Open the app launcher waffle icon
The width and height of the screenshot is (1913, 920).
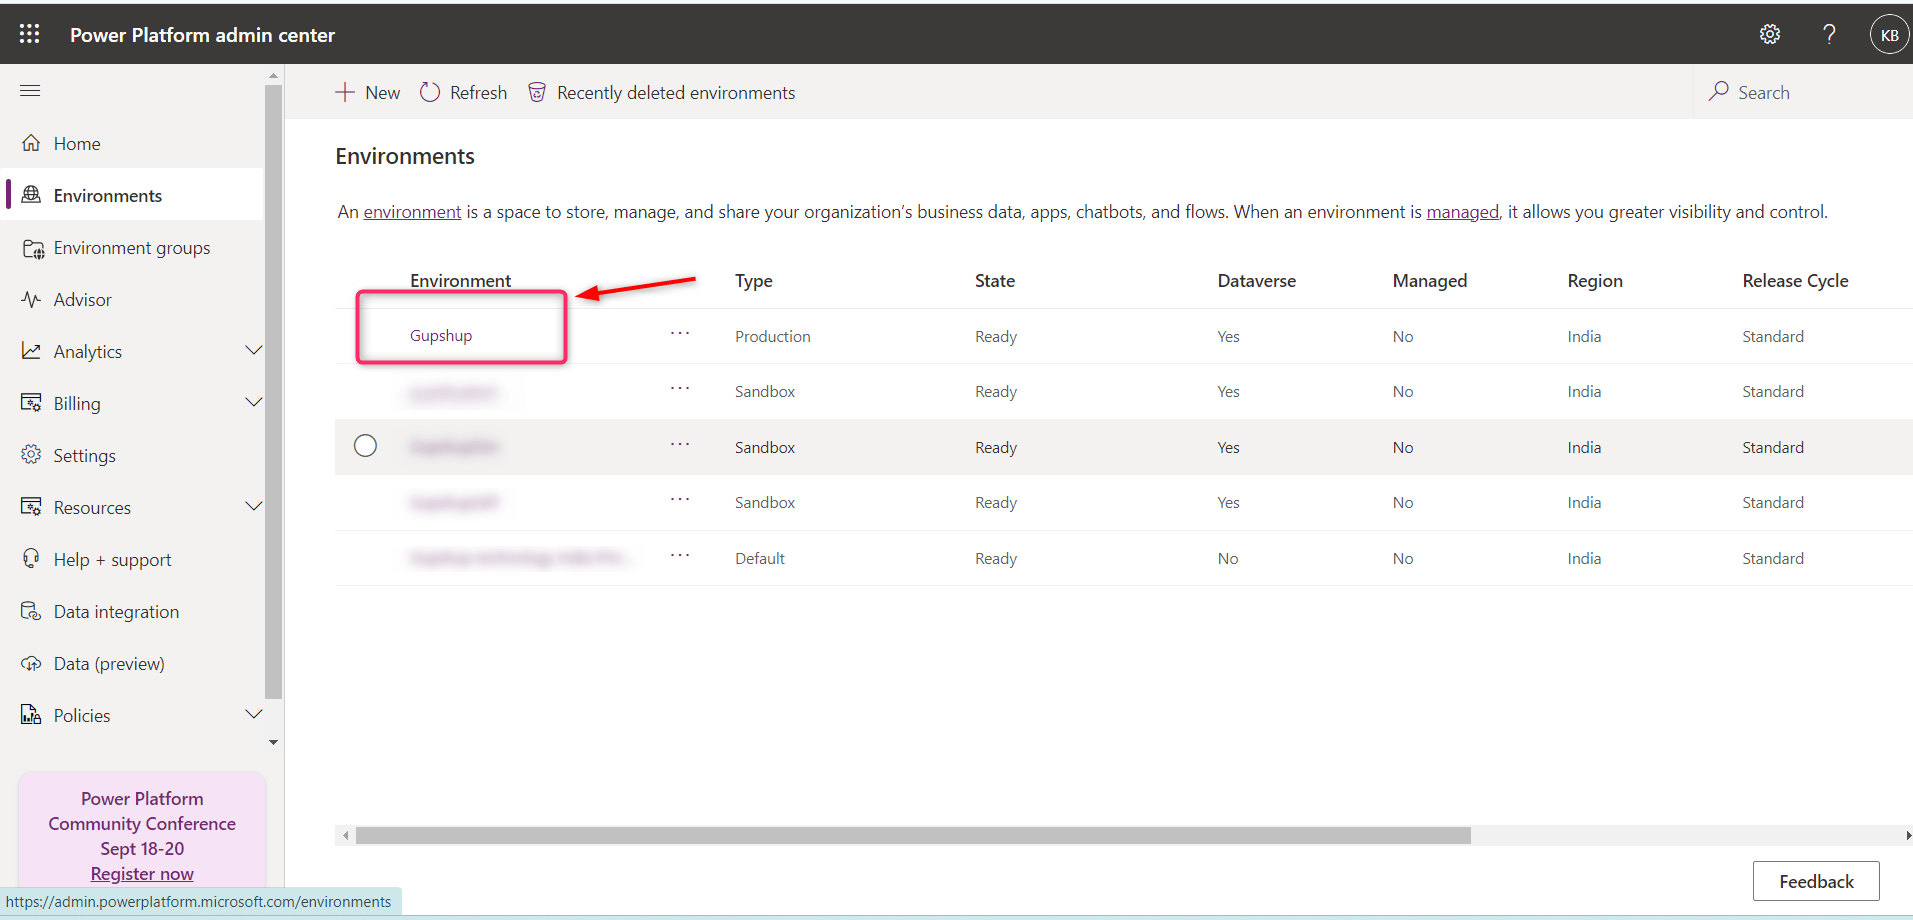point(30,34)
